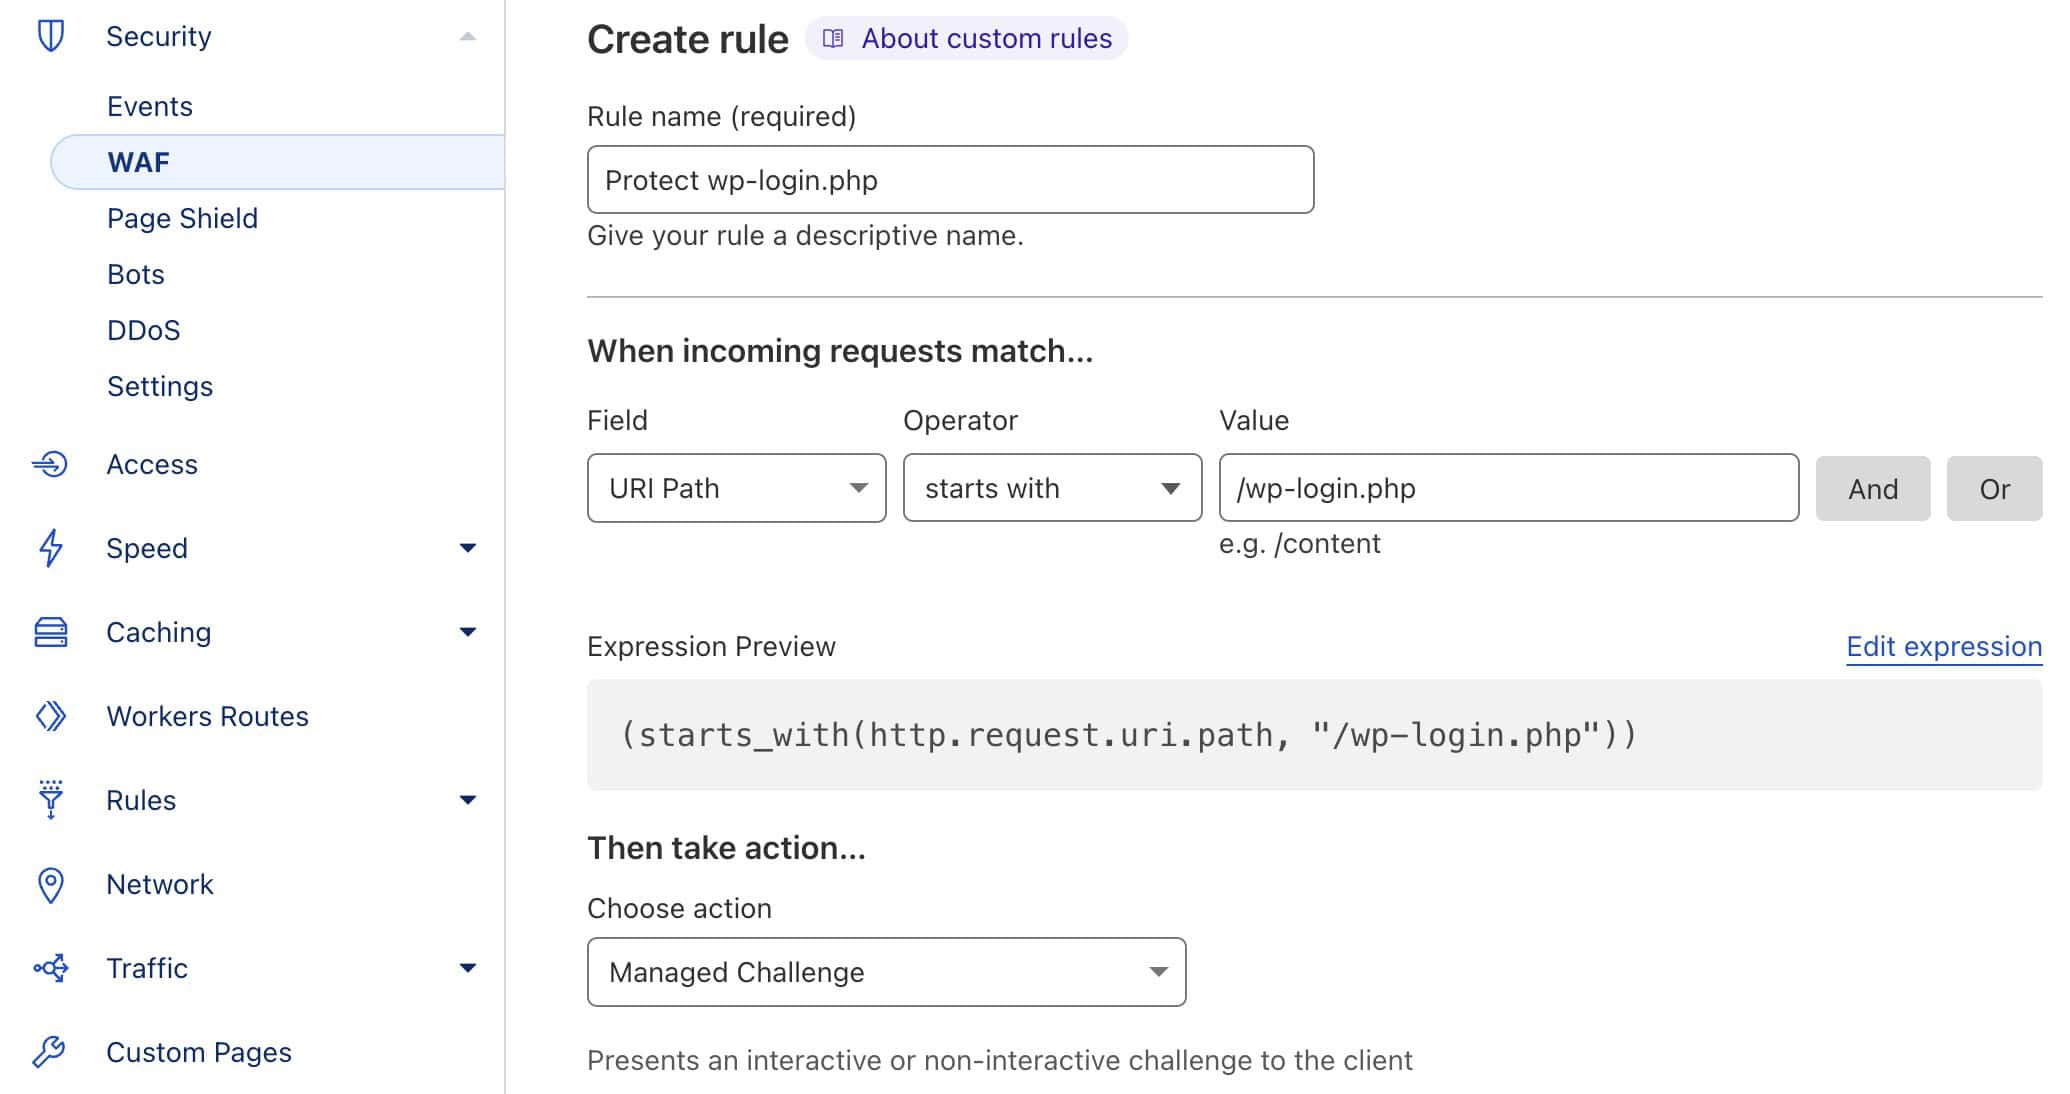This screenshot has height=1094, width=2070.
Task: Click the Speed lightning bolt icon
Action: pos(50,548)
